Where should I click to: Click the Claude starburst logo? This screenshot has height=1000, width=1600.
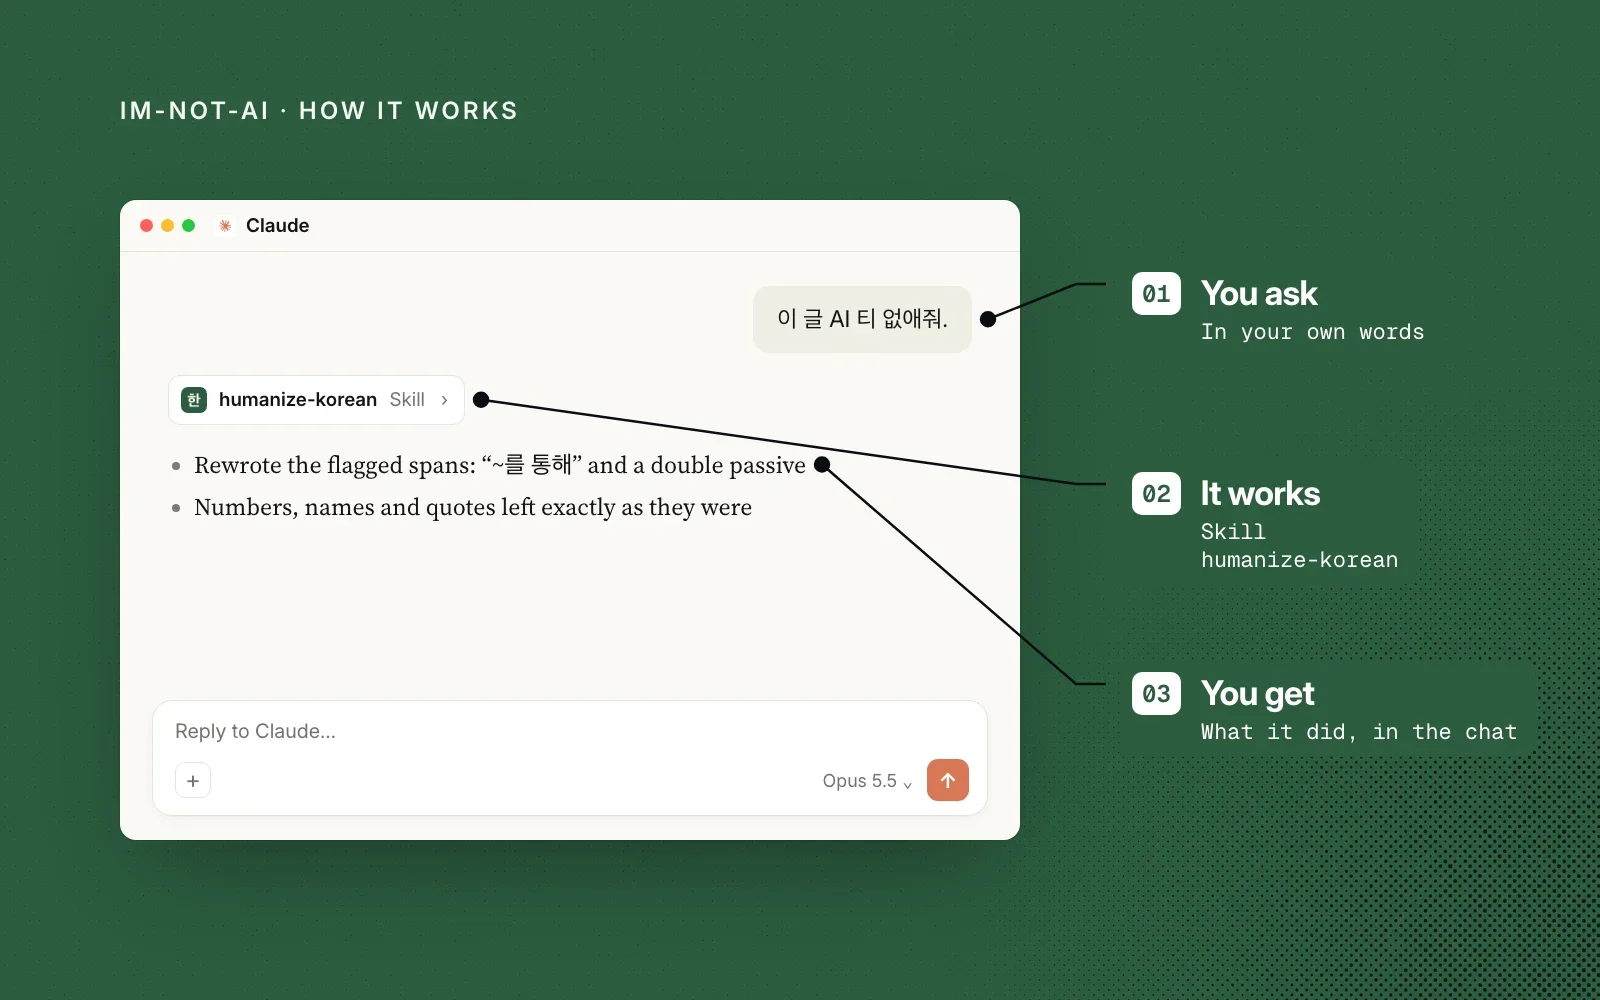pyautogui.click(x=225, y=226)
